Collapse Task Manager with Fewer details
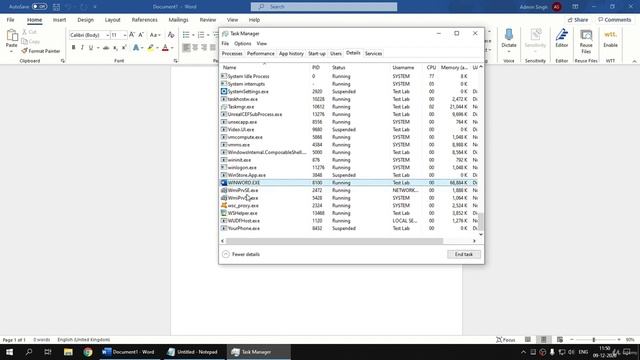640x360 pixels. coord(241,254)
